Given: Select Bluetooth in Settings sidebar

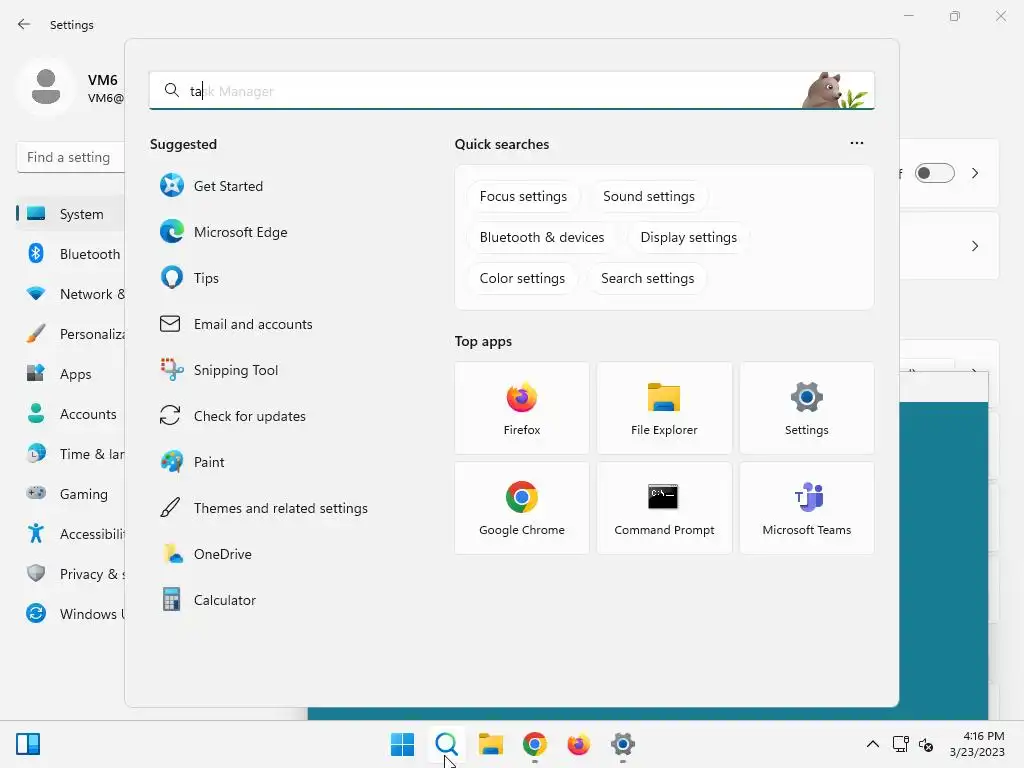Looking at the screenshot, I should click(x=71, y=253).
